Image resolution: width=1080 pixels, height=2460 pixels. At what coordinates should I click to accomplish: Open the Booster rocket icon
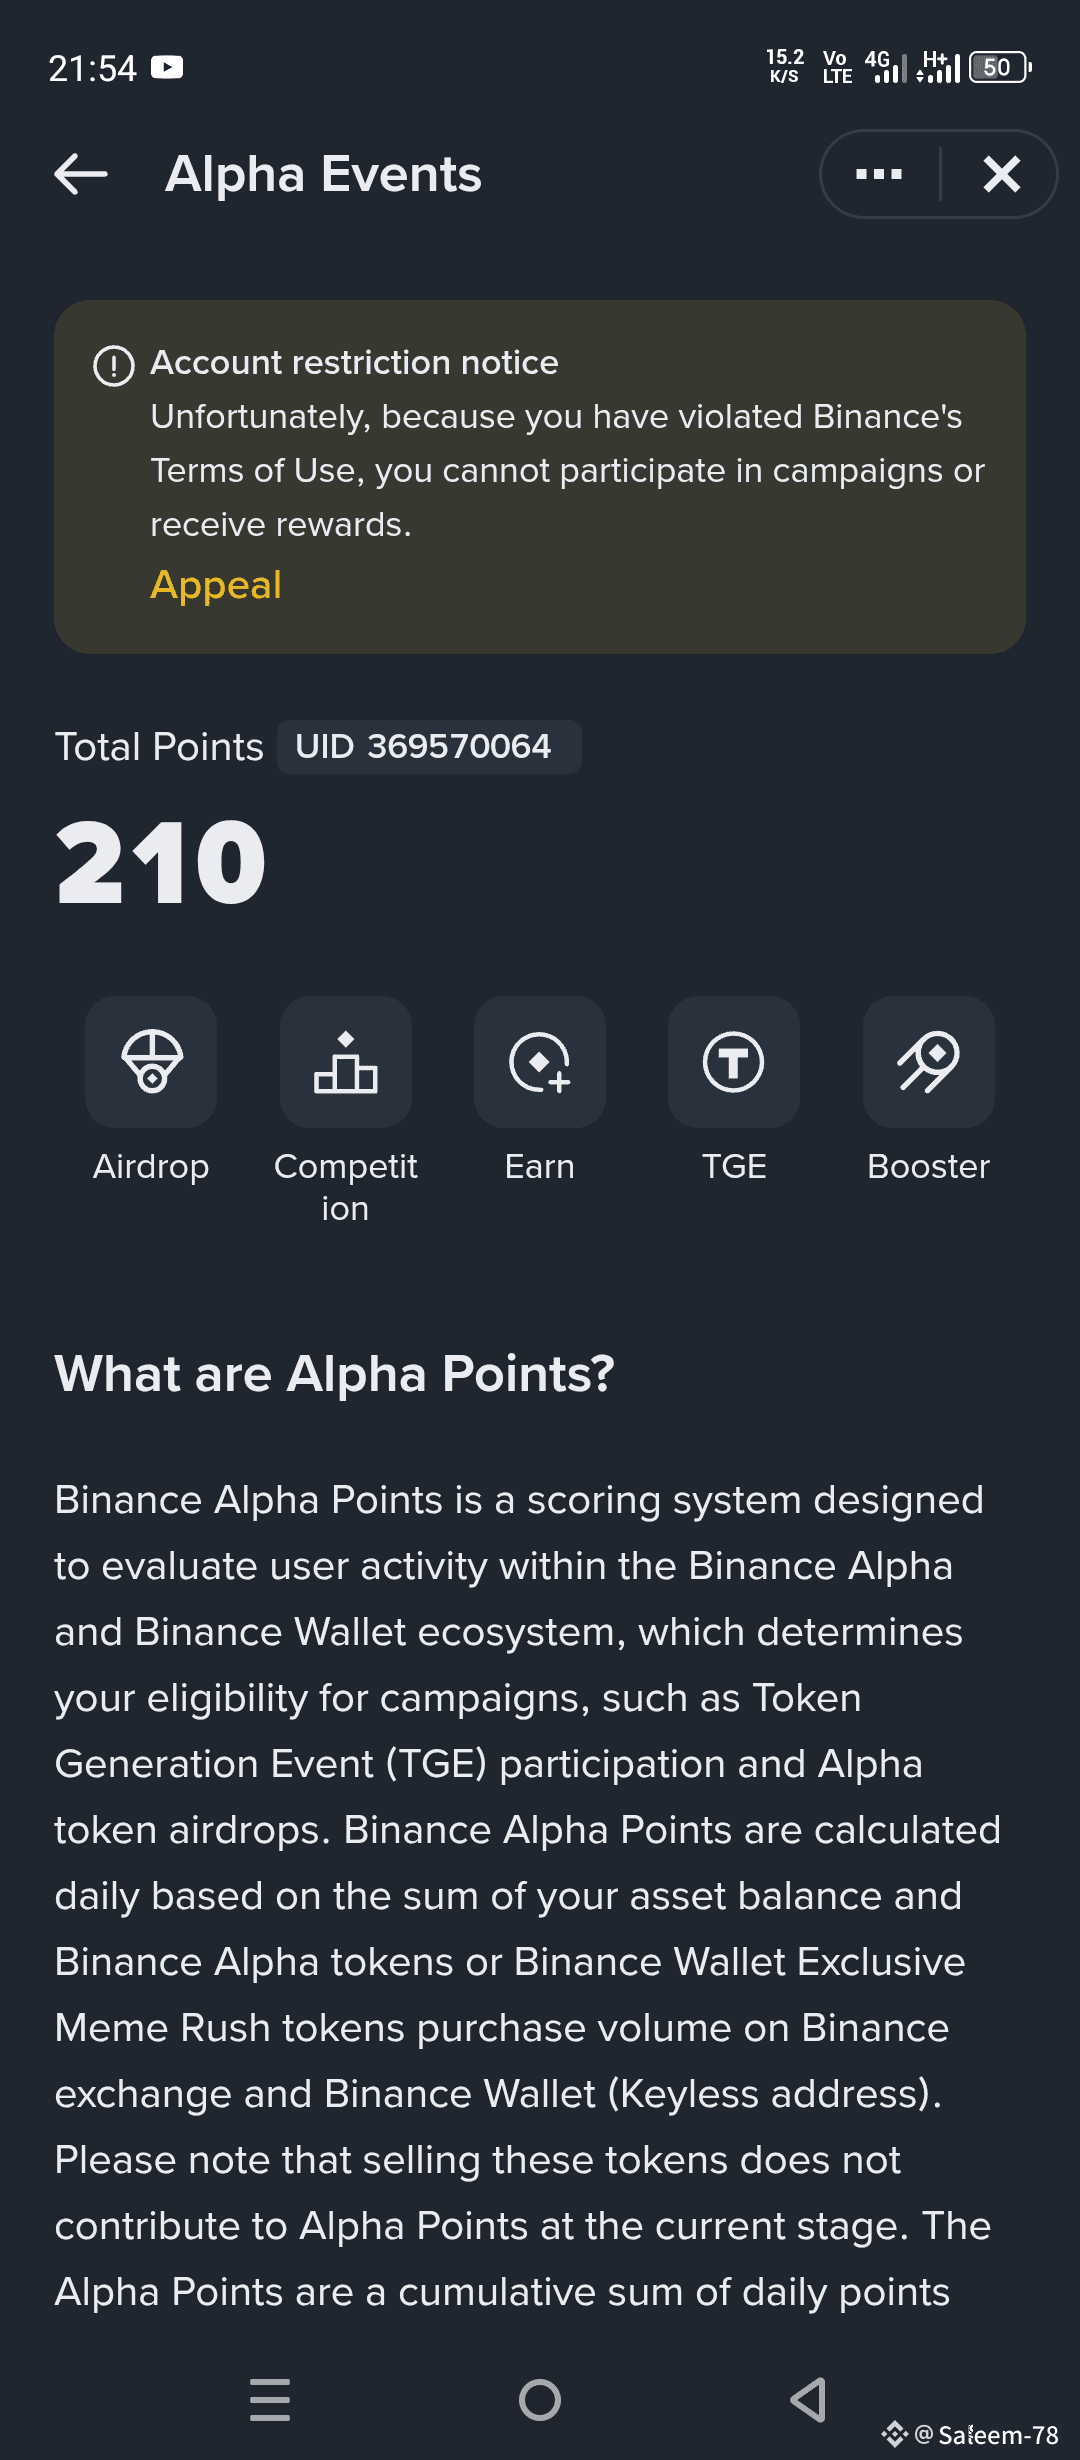pyautogui.click(x=928, y=1062)
